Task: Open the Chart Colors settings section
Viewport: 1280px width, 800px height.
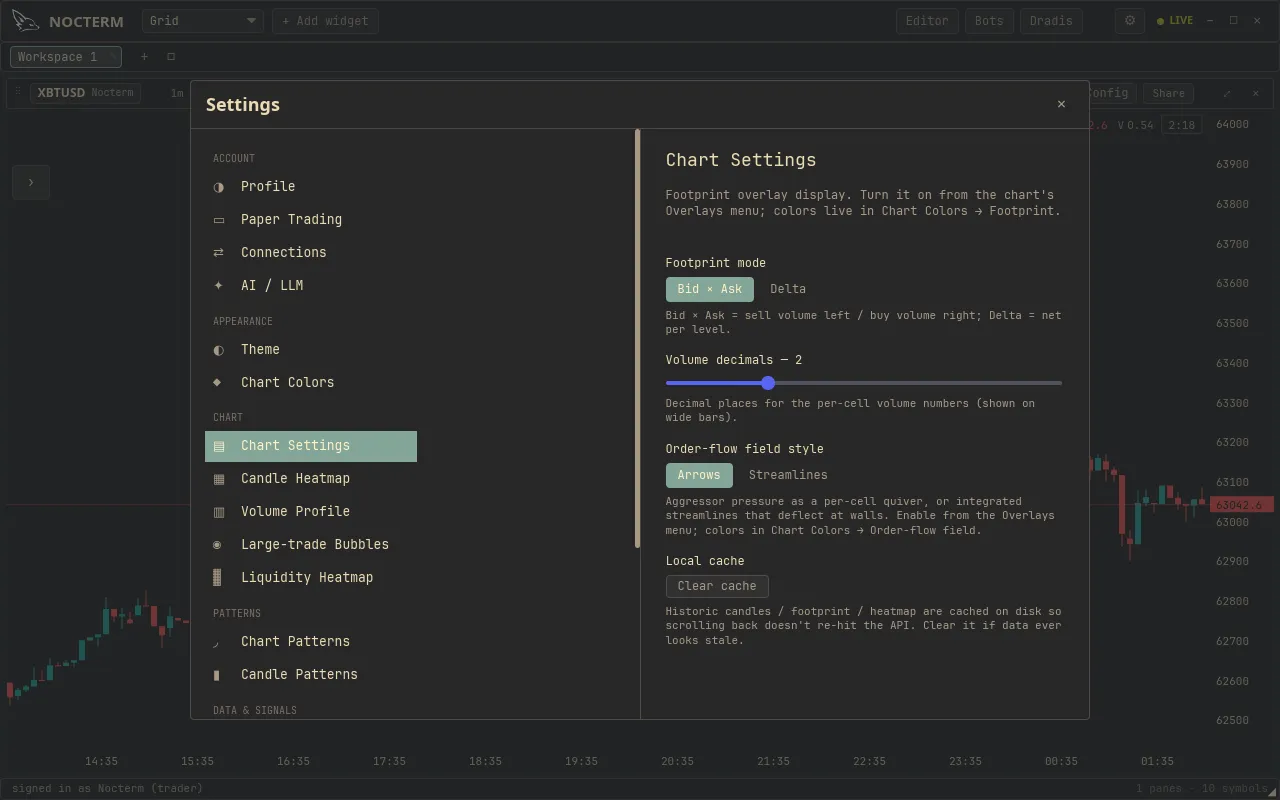Action: click(311, 383)
